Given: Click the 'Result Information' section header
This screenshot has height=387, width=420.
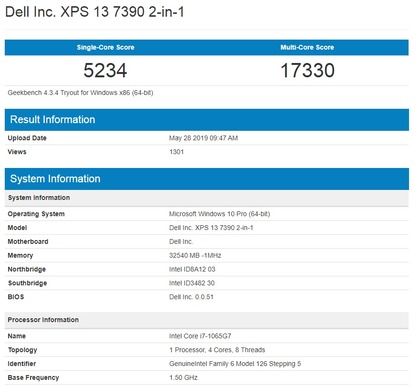Looking at the screenshot, I should point(207,119).
